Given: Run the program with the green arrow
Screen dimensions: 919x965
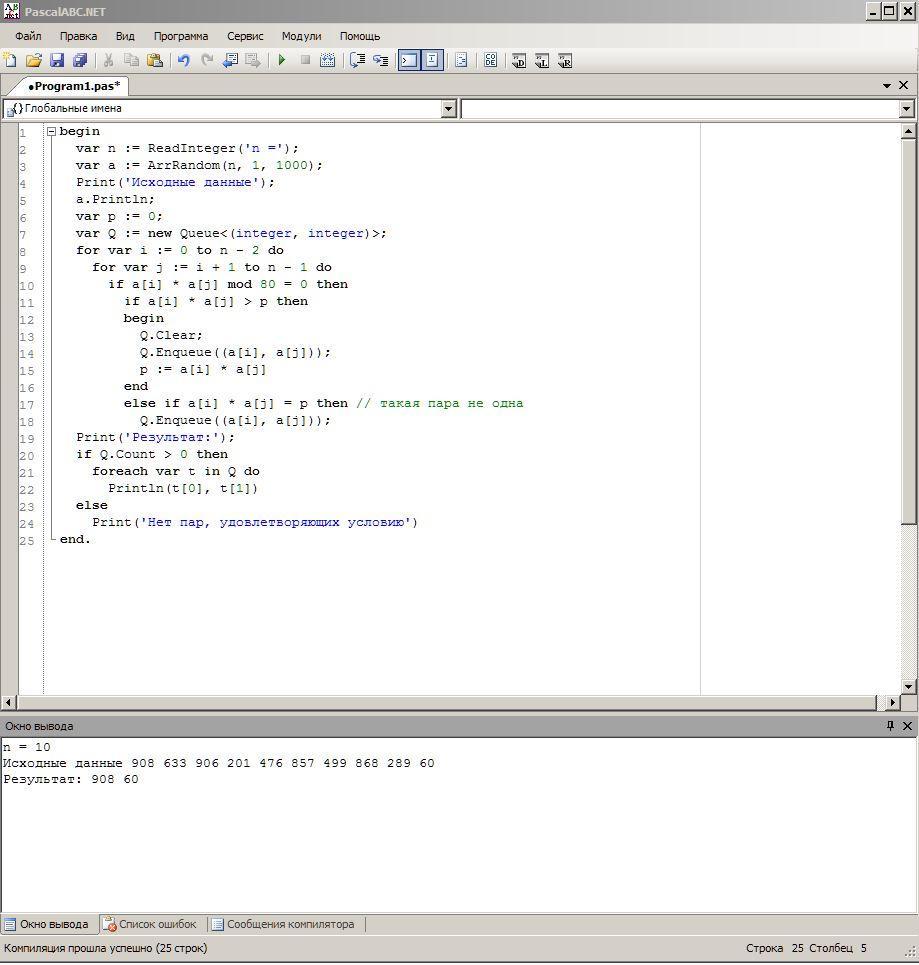Looking at the screenshot, I should pos(282,61).
